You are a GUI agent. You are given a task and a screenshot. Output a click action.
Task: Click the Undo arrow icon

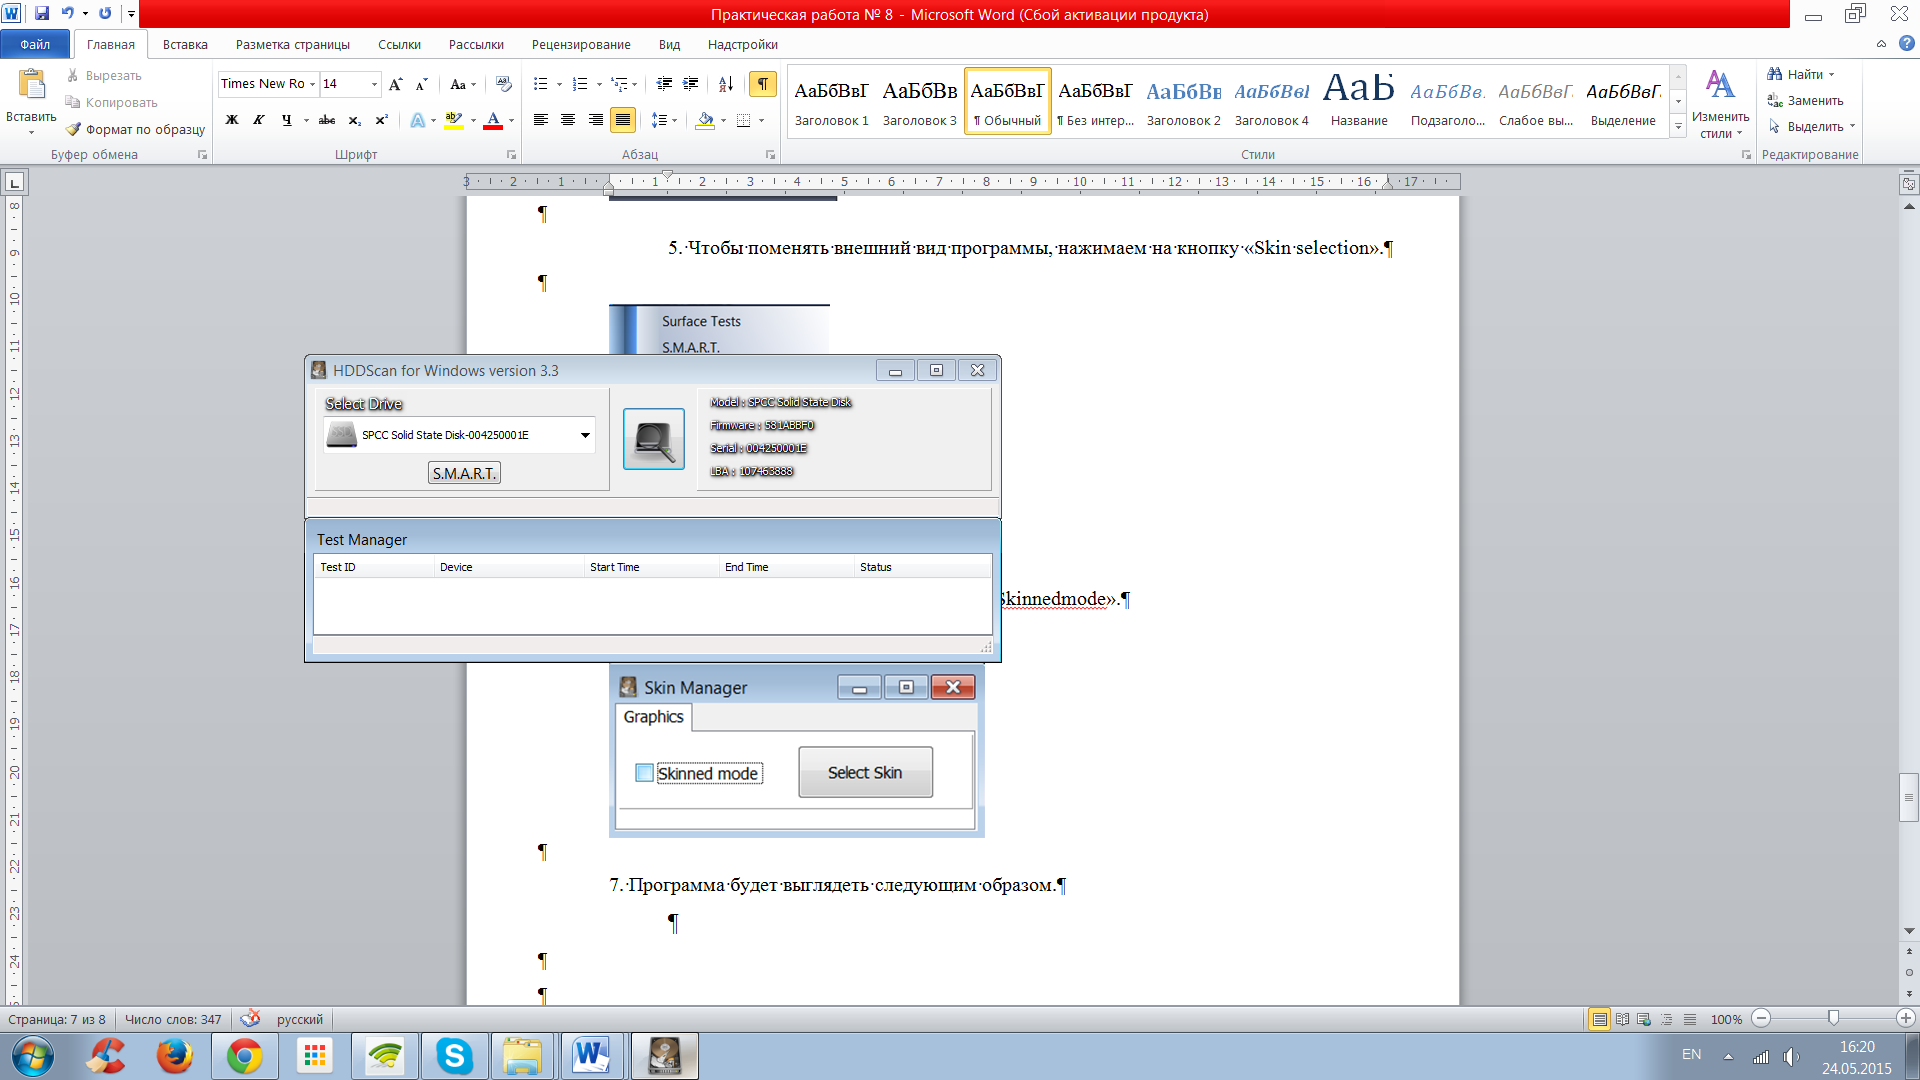tap(67, 14)
